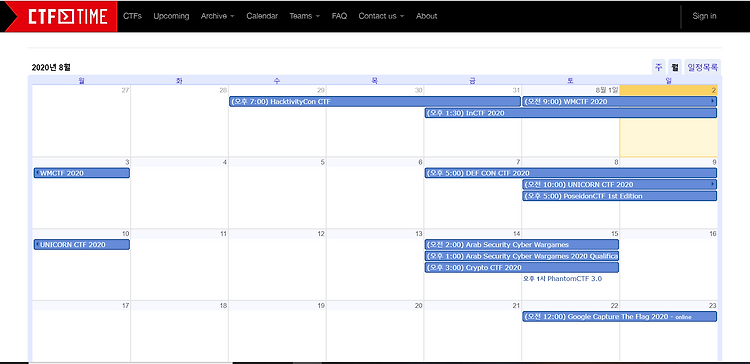Open Arab Security Cyber Wargames 2020 Qualifica event
The image size is (750, 364).
click(x=521, y=256)
